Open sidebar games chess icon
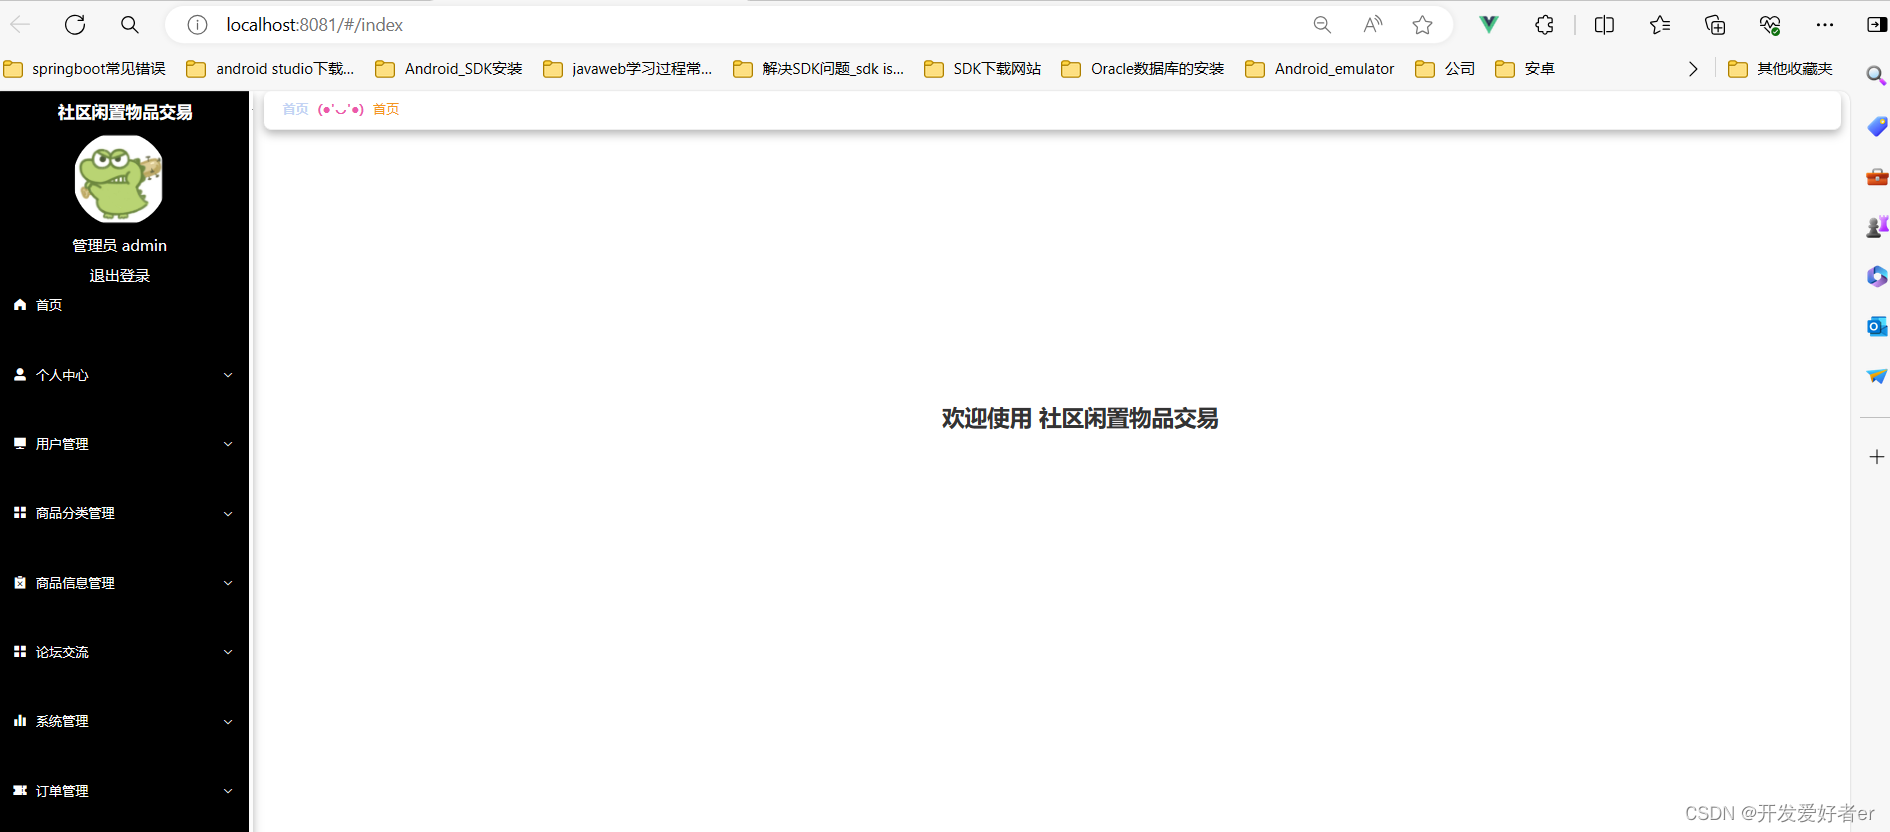This screenshot has height=832, width=1890. click(x=1877, y=227)
